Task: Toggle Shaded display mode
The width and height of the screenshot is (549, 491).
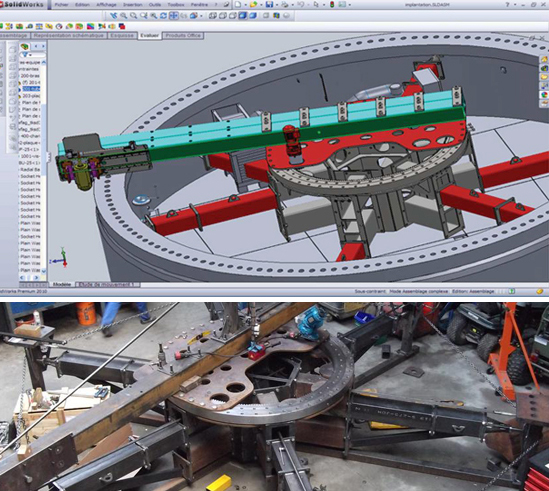Action: click(253, 16)
